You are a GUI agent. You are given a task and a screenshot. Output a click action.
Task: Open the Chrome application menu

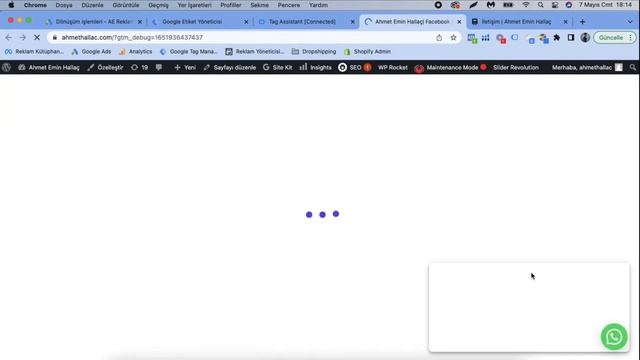click(x=35, y=5)
